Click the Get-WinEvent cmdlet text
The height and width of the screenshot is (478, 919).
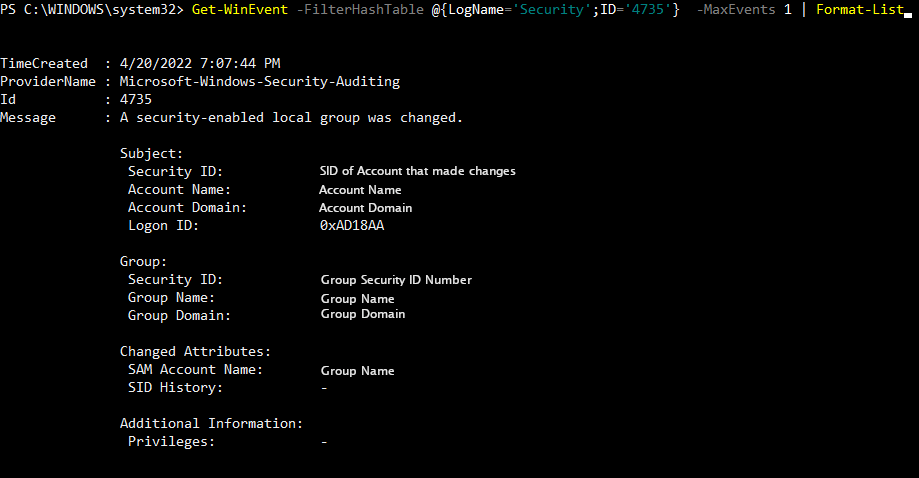click(240, 9)
